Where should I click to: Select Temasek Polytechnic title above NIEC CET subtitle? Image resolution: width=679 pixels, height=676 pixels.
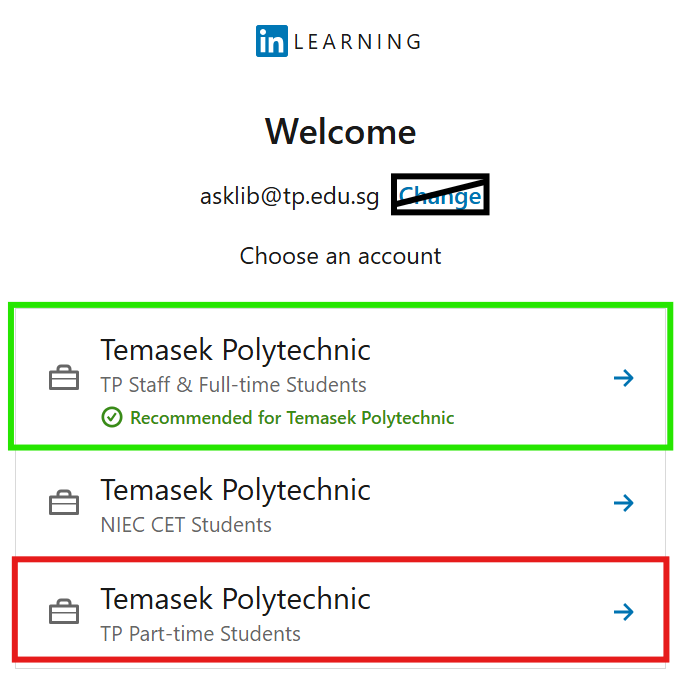(x=235, y=490)
